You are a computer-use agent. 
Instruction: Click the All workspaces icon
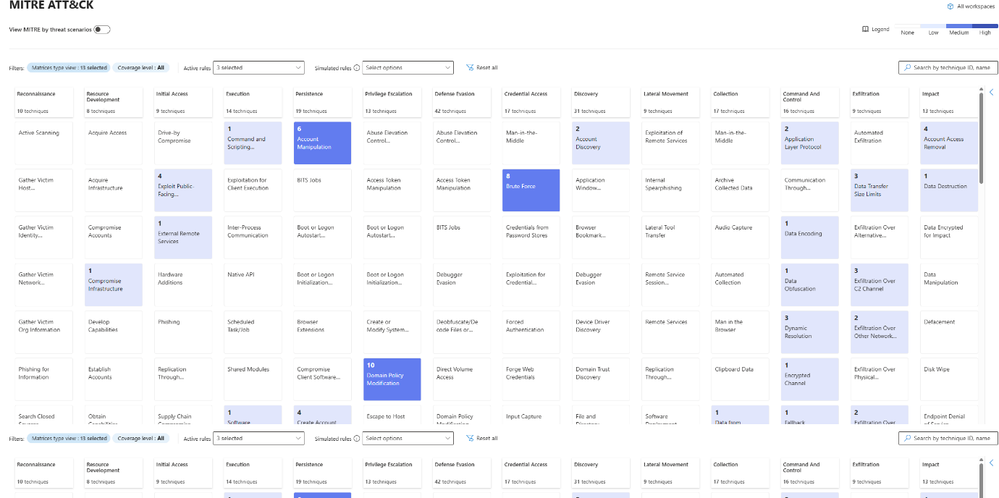[x=951, y=6]
